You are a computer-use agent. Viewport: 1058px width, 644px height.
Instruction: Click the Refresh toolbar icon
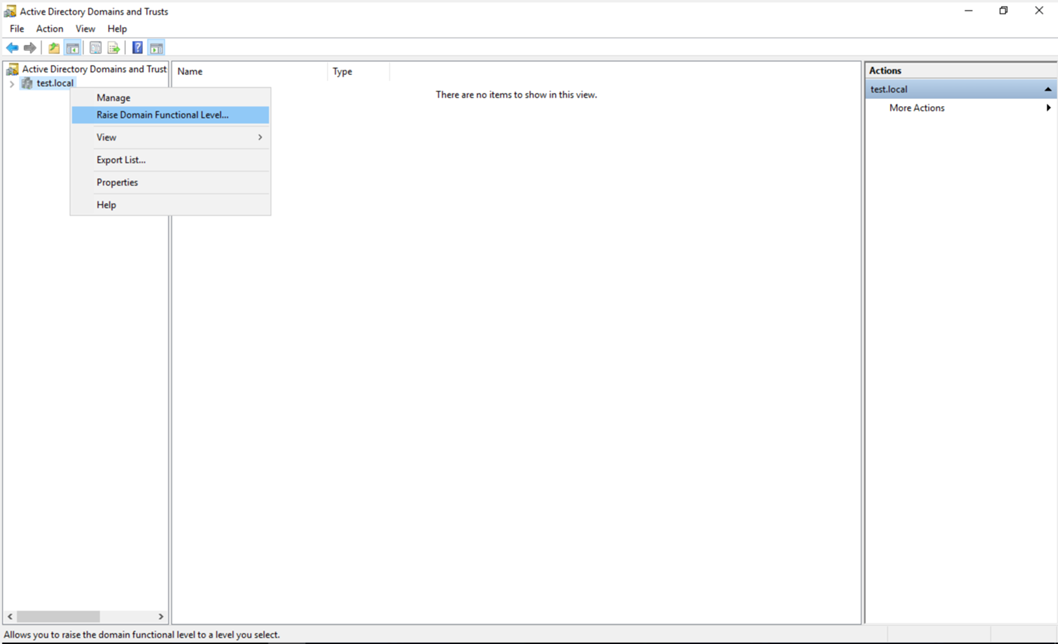(x=95, y=48)
